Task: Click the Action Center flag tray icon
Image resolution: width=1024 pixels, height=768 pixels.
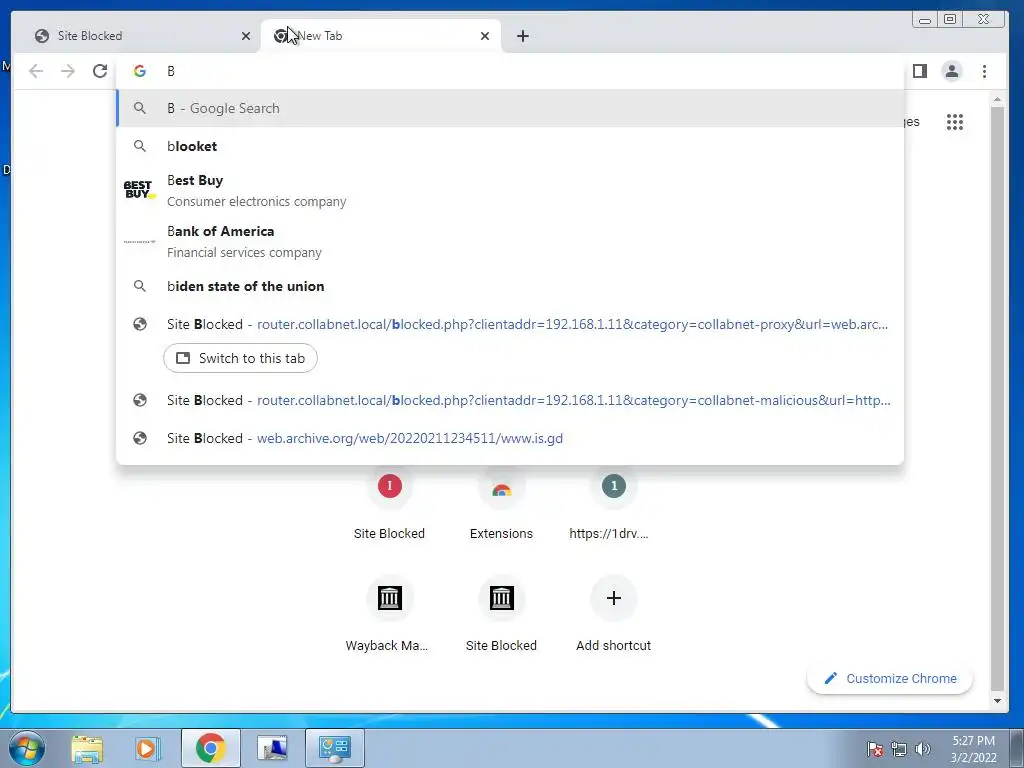Action: click(x=875, y=749)
